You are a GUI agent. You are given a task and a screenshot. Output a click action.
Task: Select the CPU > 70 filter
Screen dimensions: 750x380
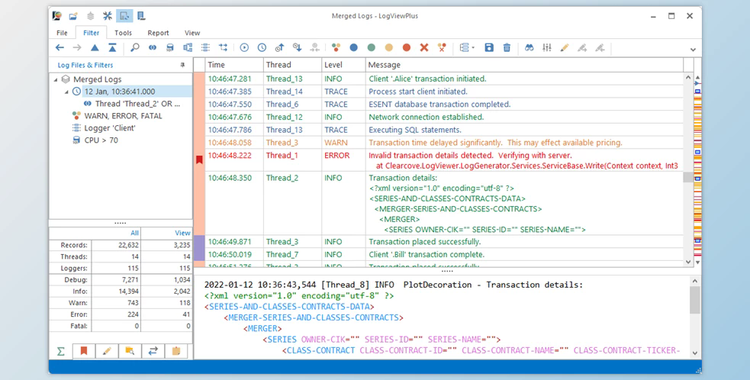point(101,140)
